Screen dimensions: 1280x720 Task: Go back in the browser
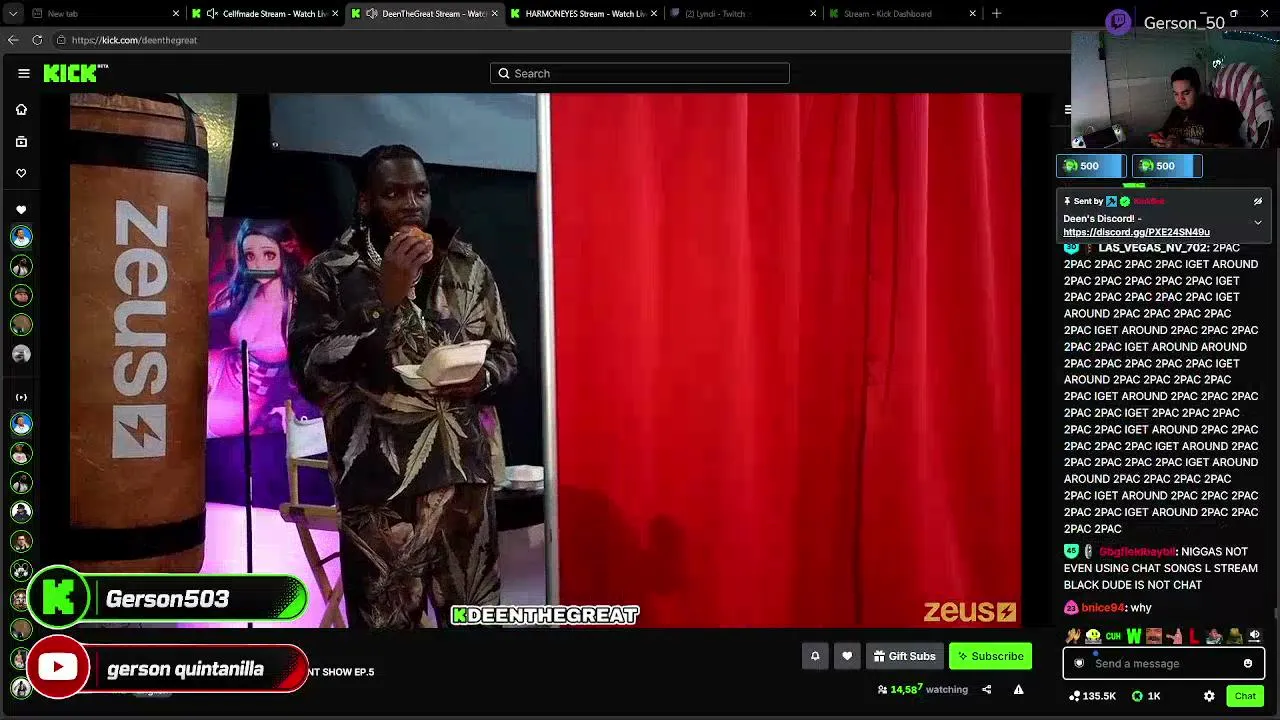[x=13, y=40]
